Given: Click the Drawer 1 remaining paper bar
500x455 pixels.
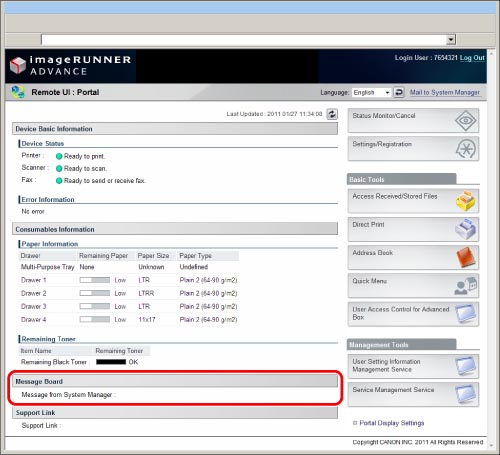Looking at the screenshot, I should tap(95, 280).
